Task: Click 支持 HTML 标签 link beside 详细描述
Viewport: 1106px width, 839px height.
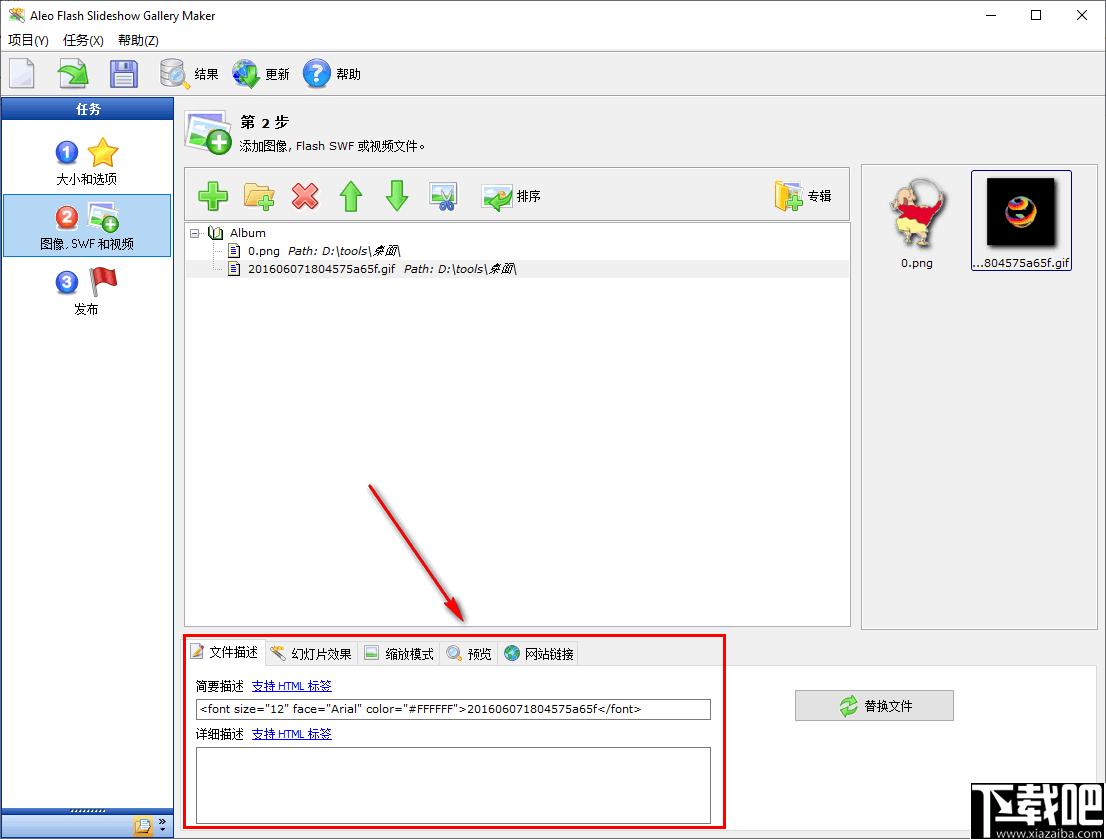Action: point(291,734)
